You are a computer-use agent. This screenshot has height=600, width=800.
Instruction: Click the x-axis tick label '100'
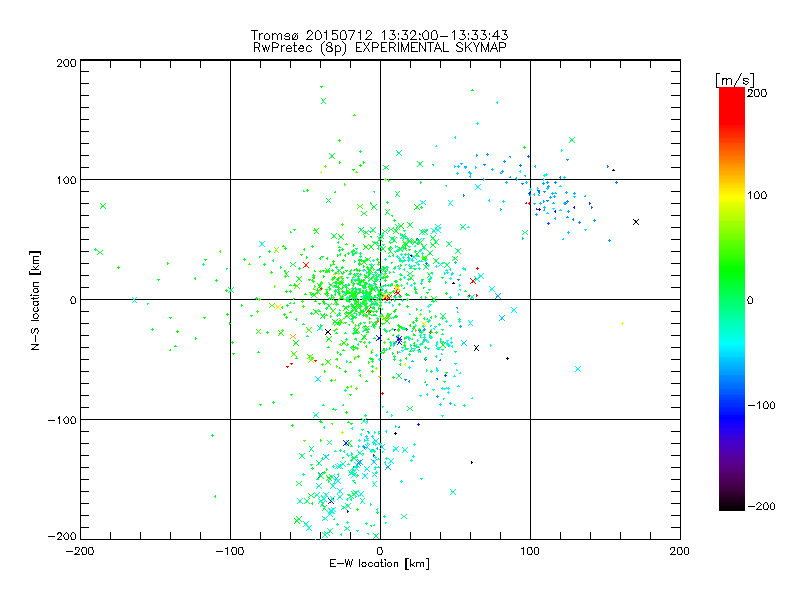click(x=530, y=551)
